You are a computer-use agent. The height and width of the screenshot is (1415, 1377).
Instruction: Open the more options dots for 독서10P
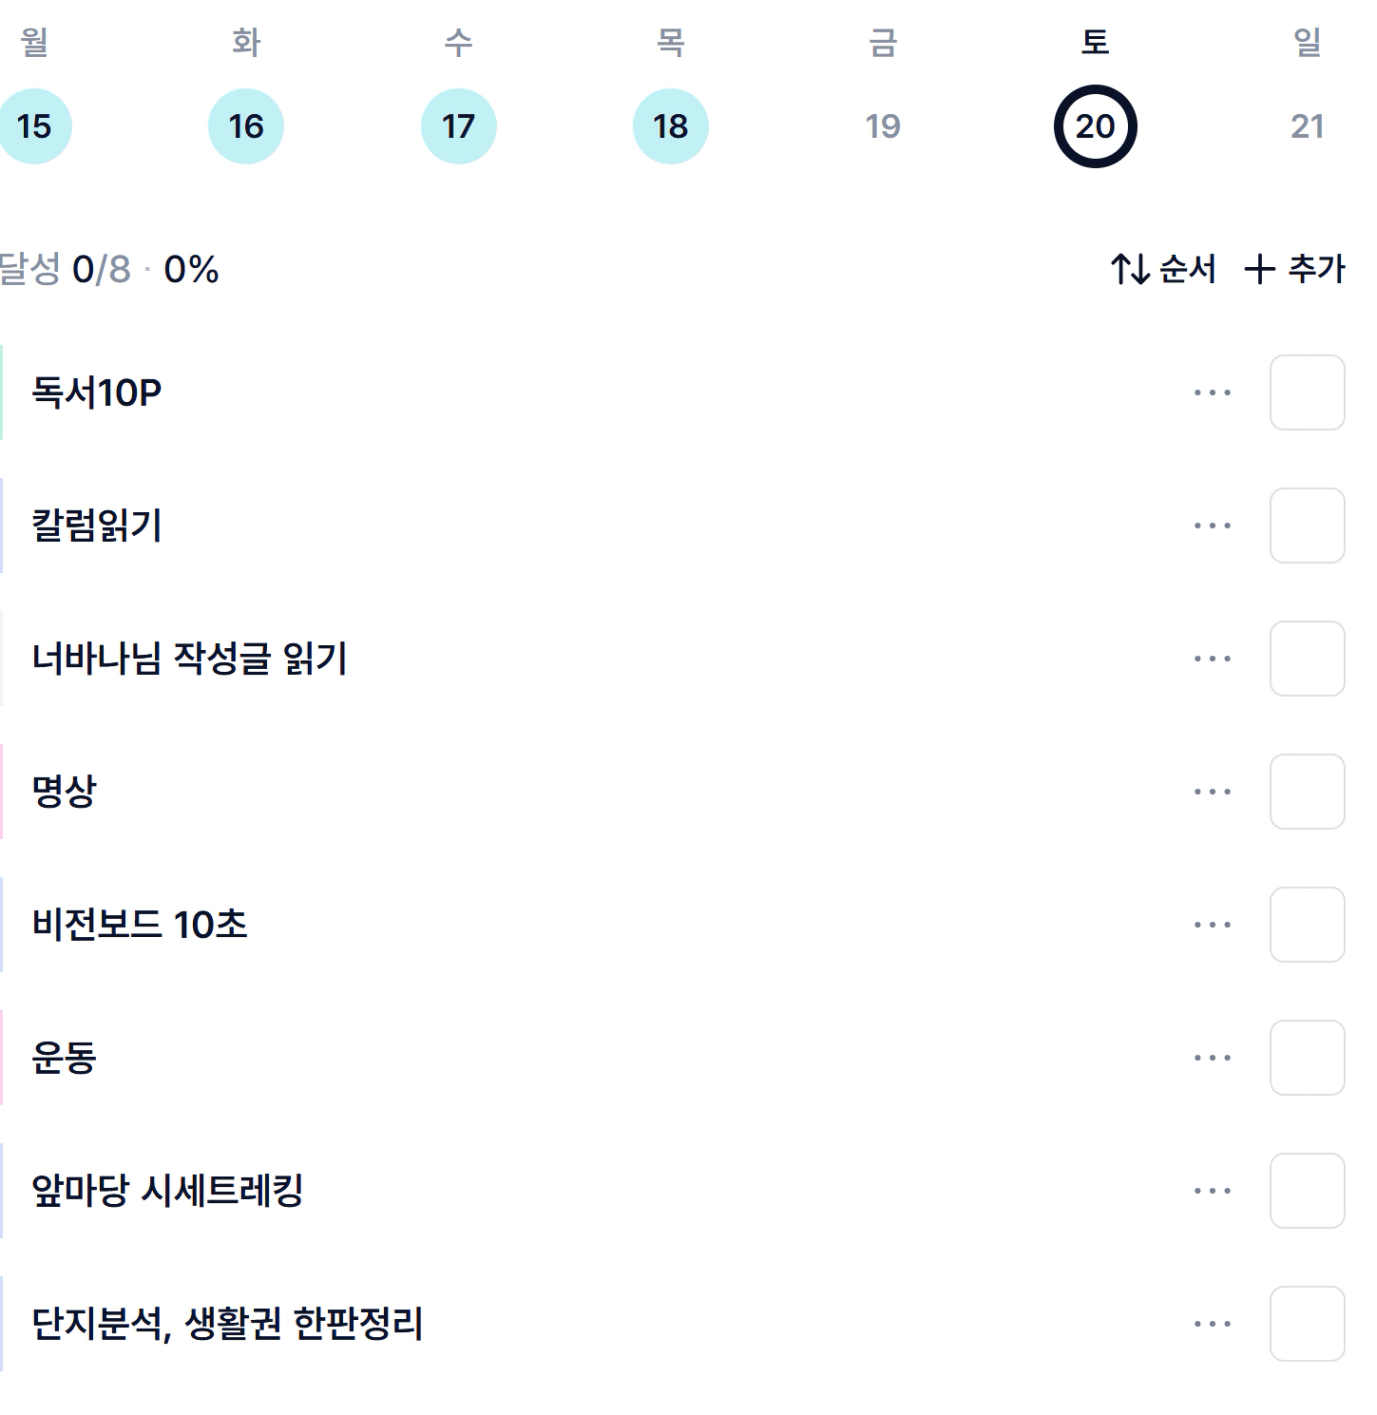pos(1212,393)
